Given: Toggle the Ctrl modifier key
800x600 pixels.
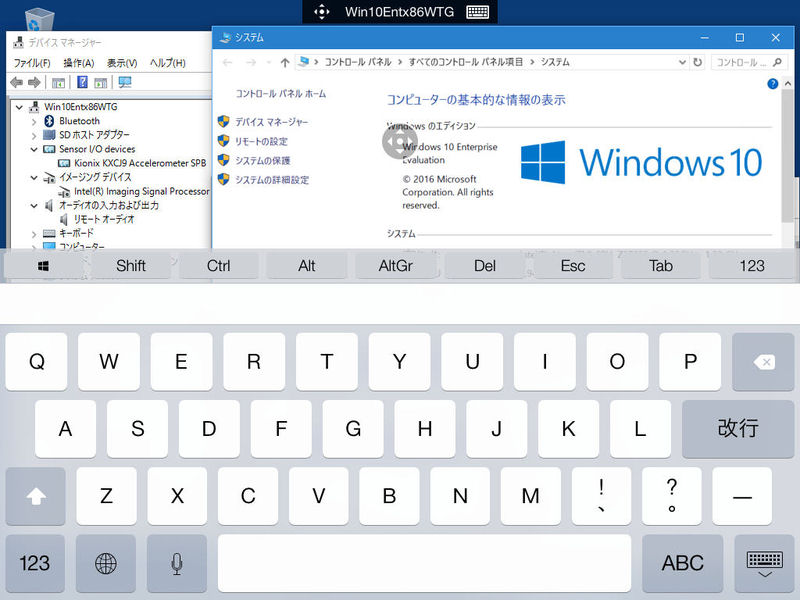Looking at the screenshot, I should [x=218, y=266].
